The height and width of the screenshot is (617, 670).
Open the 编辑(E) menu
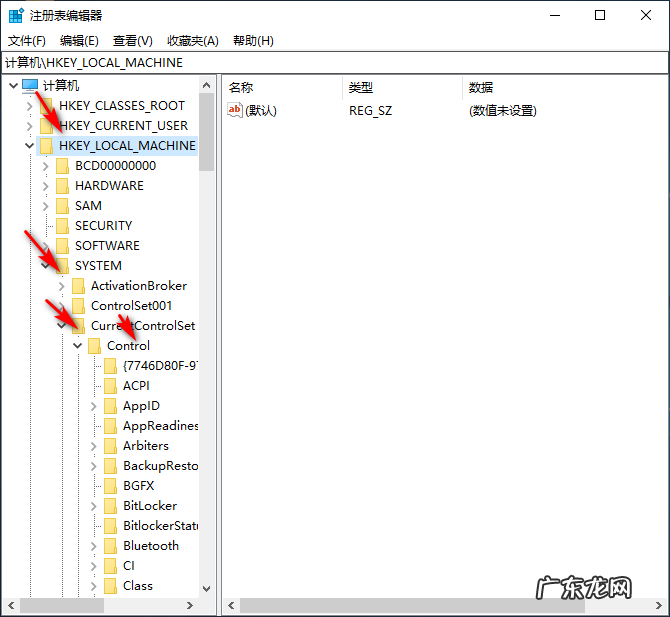pyautogui.click(x=79, y=41)
